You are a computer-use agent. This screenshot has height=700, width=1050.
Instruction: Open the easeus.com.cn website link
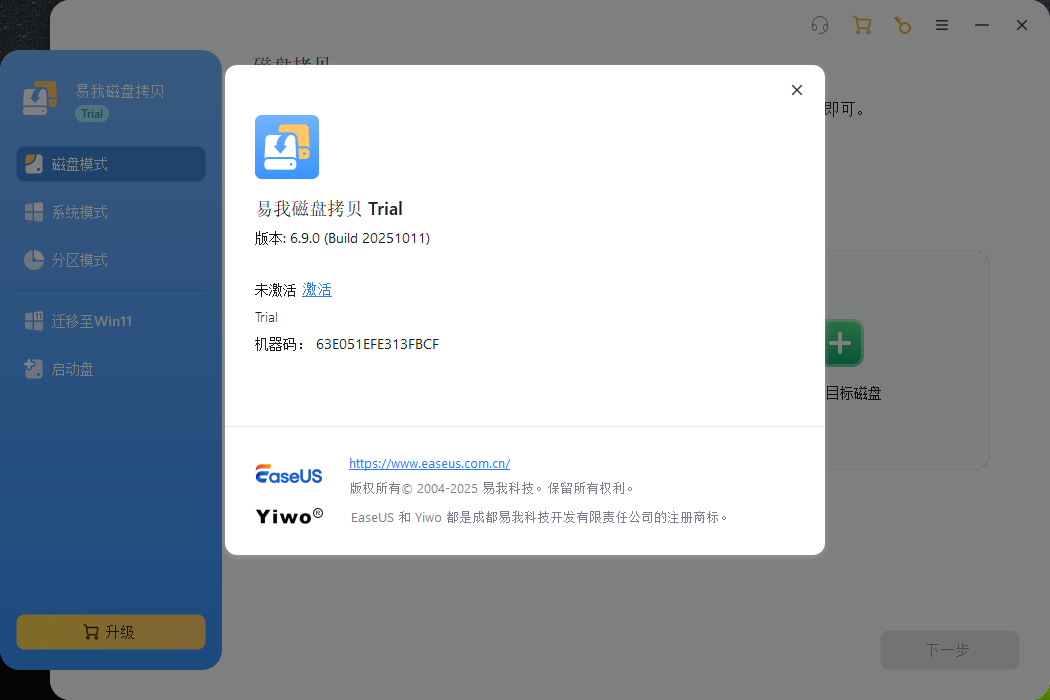429,463
